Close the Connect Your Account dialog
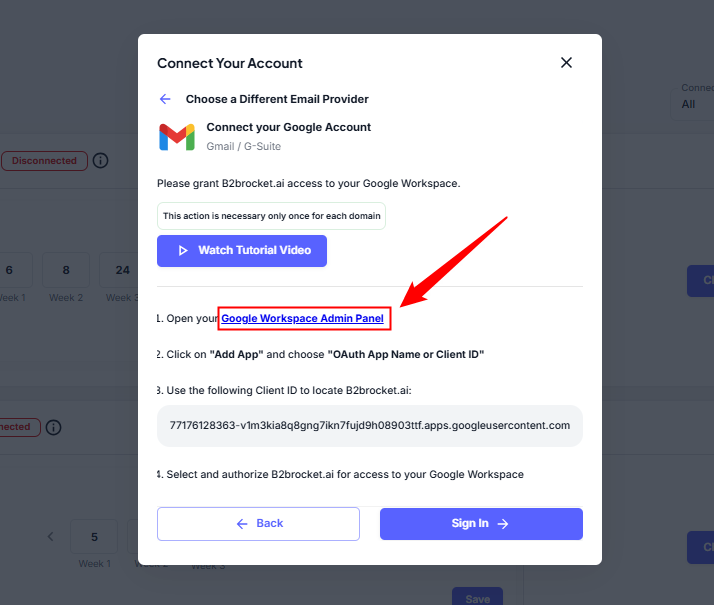The height and width of the screenshot is (605, 714). 566,63
